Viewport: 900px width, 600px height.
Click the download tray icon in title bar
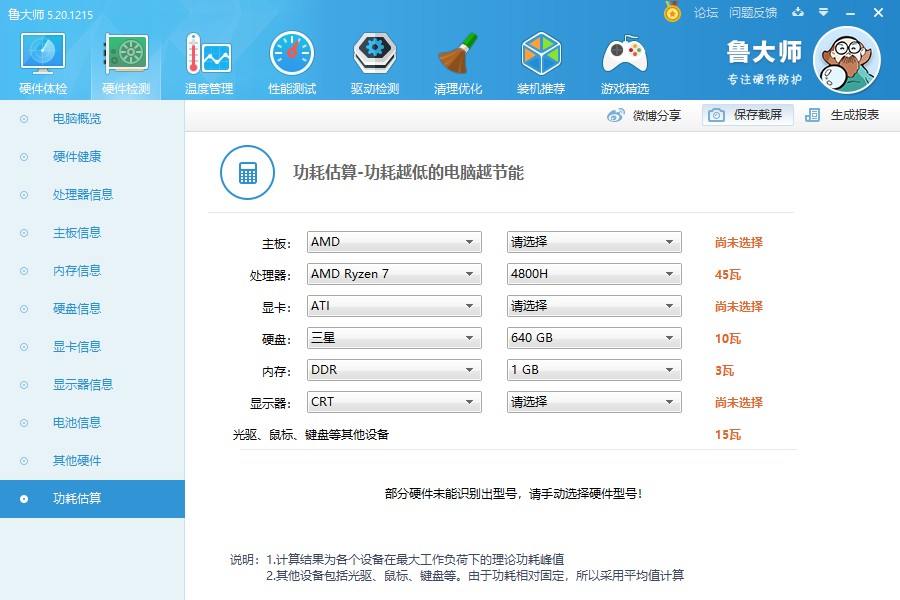pyautogui.click(x=798, y=12)
